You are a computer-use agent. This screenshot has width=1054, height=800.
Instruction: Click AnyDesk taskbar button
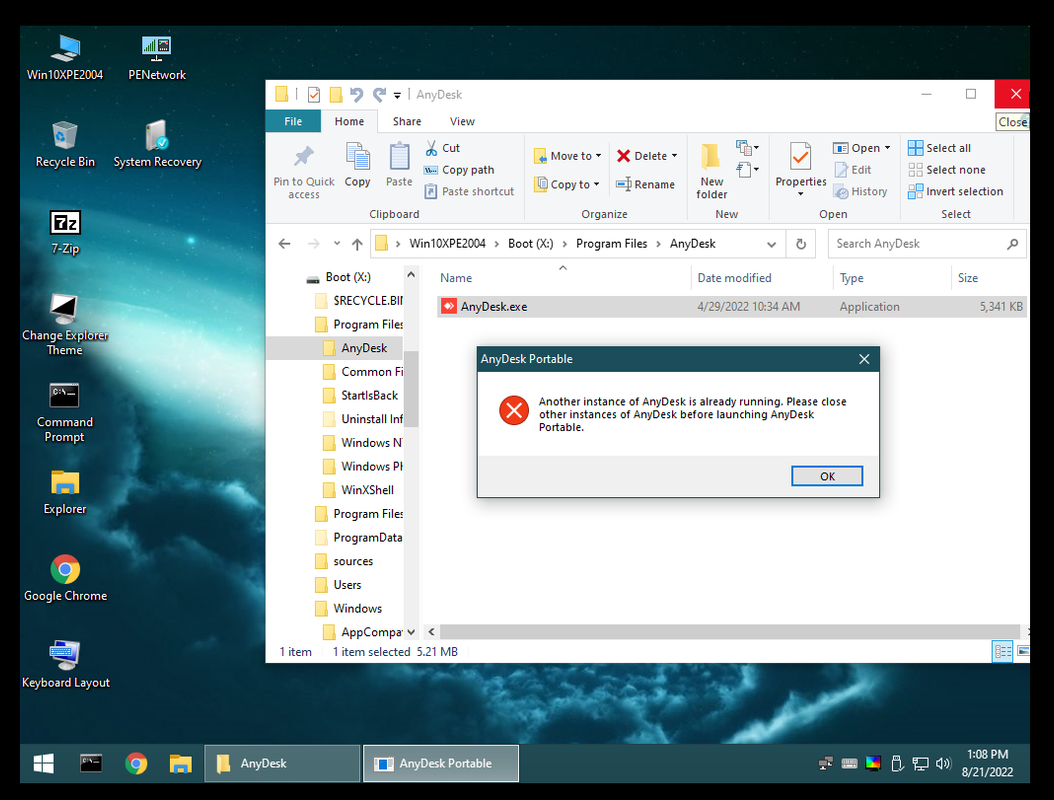coord(282,764)
